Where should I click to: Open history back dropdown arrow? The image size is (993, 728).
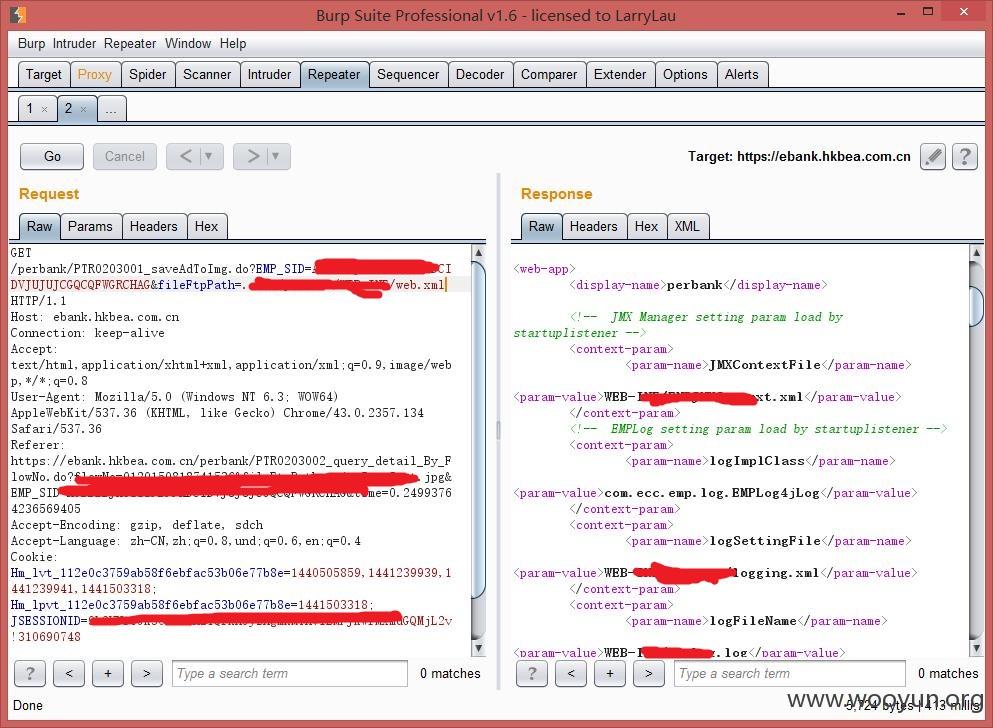pyautogui.click(x=208, y=156)
